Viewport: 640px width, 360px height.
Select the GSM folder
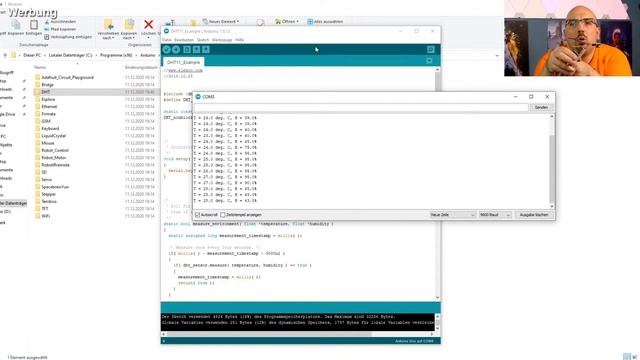[46, 121]
